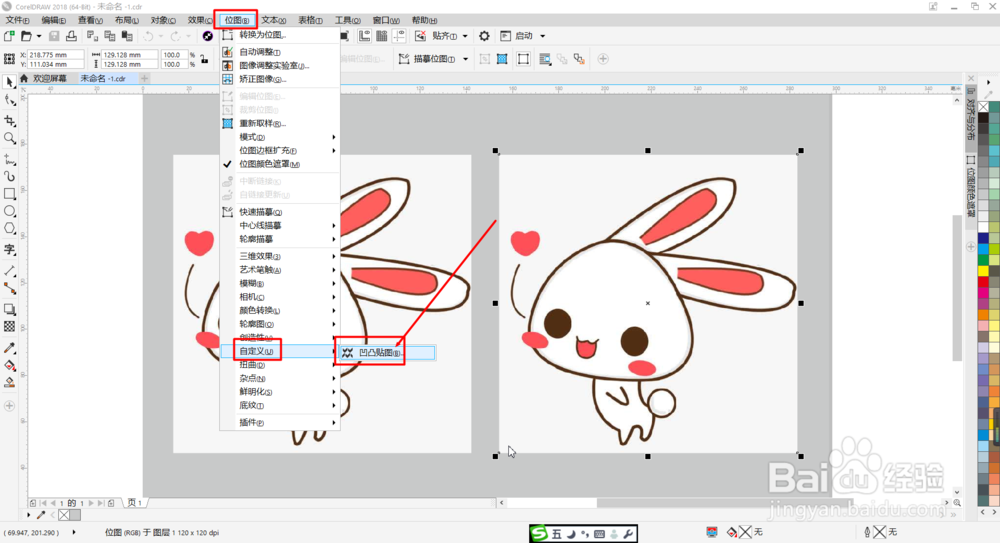
Task: Open the 启动 launcher dropdown arrow
Action: pyautogui.click(x=543, y=36)
